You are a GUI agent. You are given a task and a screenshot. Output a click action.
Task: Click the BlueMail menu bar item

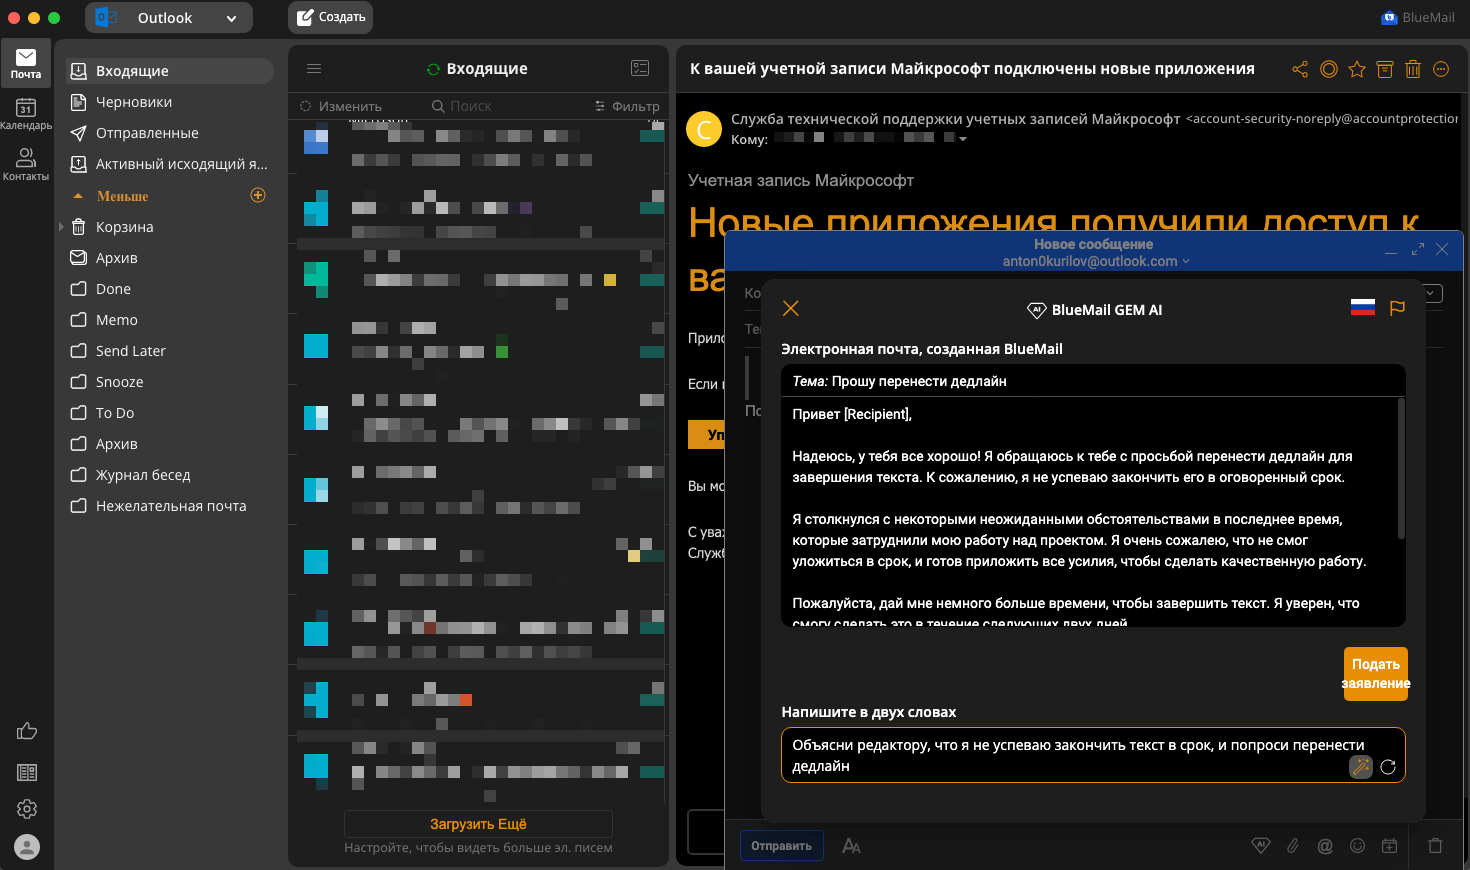1418,17
